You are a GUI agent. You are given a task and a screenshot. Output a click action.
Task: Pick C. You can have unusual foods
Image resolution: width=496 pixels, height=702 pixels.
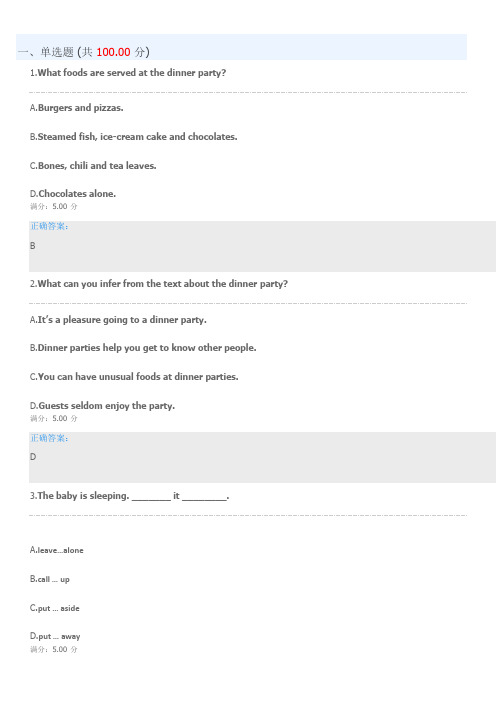(x=134, y=377)
